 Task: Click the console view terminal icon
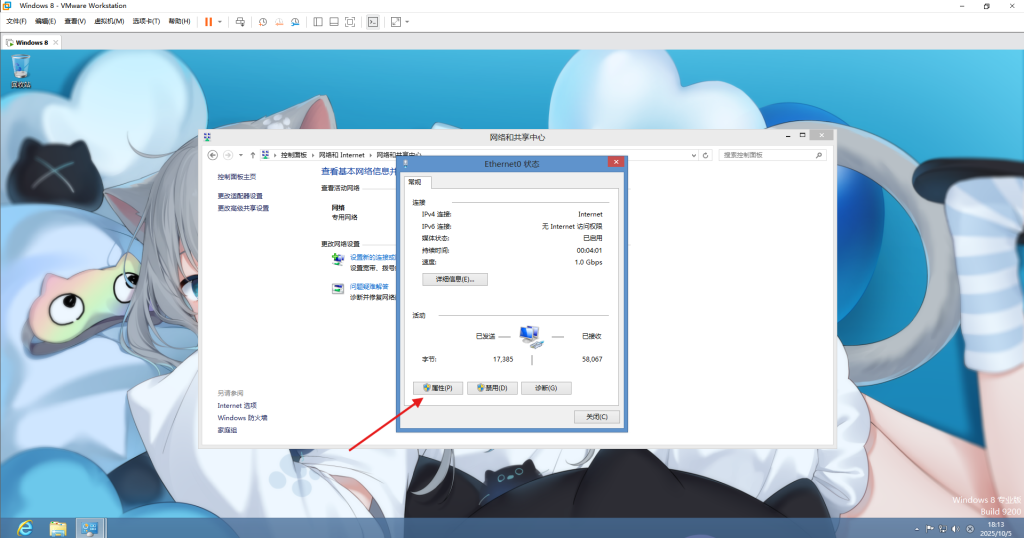(x=373, y=21)
